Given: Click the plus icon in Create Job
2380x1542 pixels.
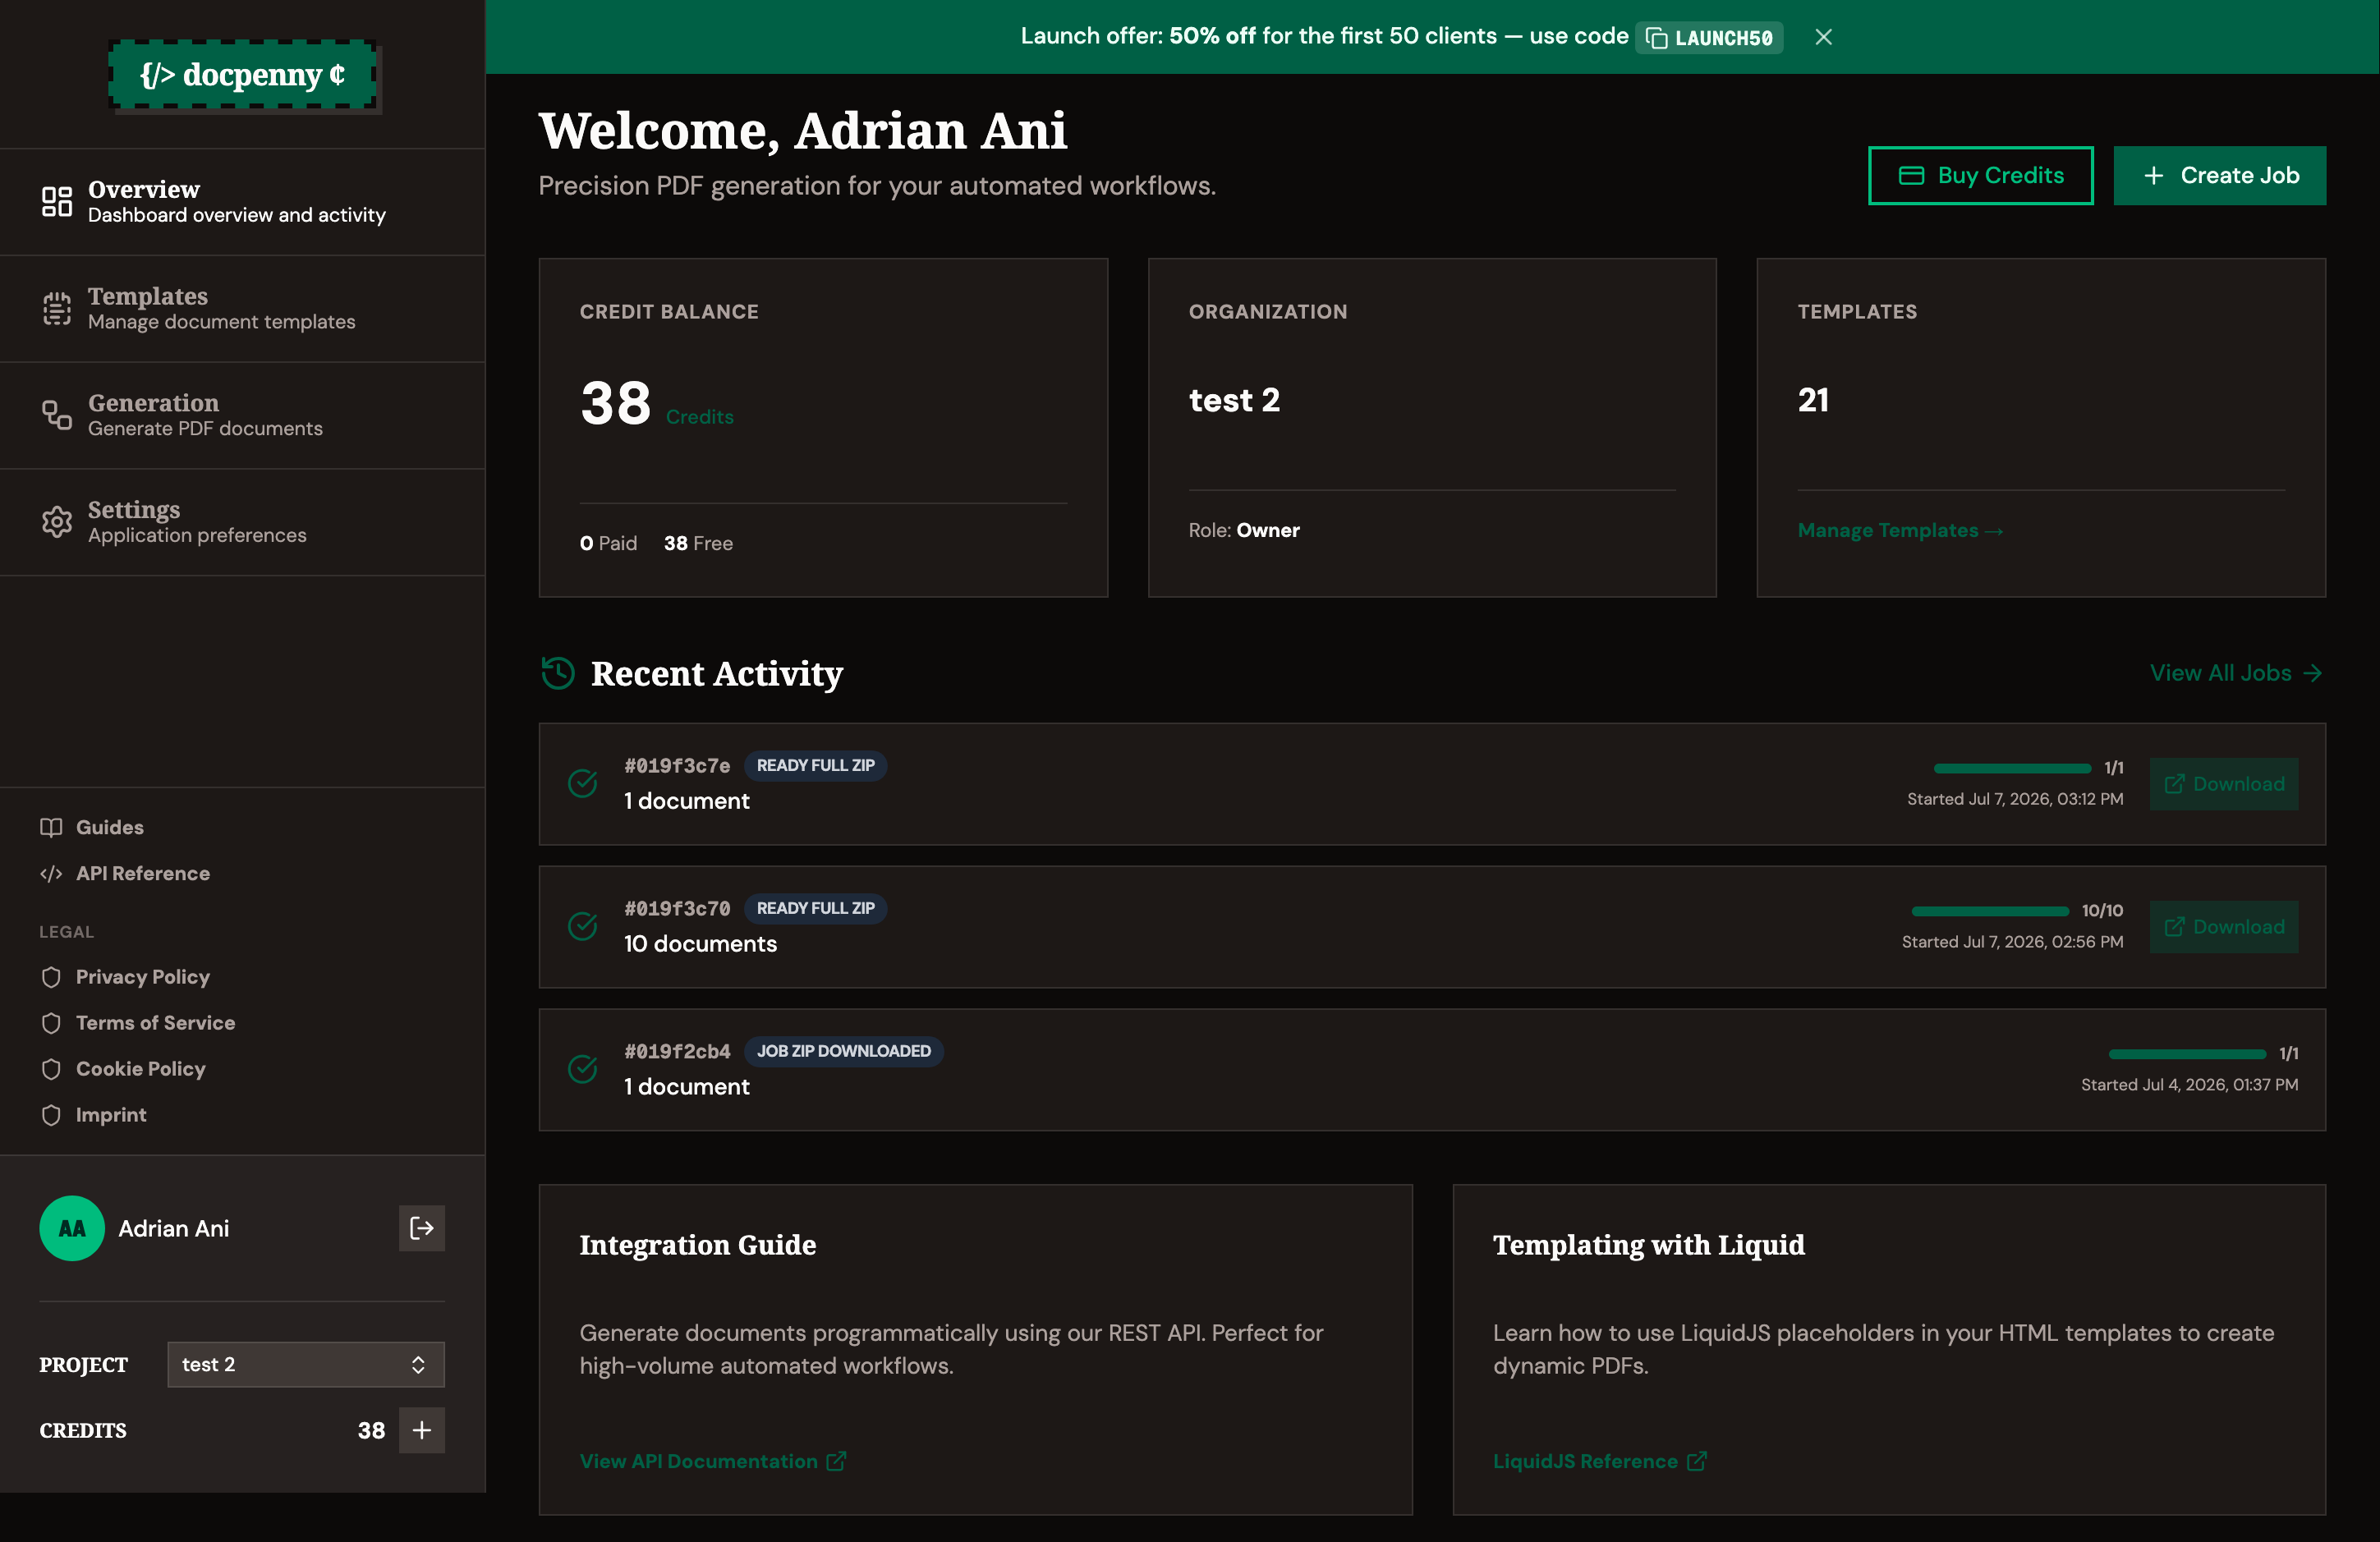Looking at the screenshot, I should click(x=2154, y=176).
